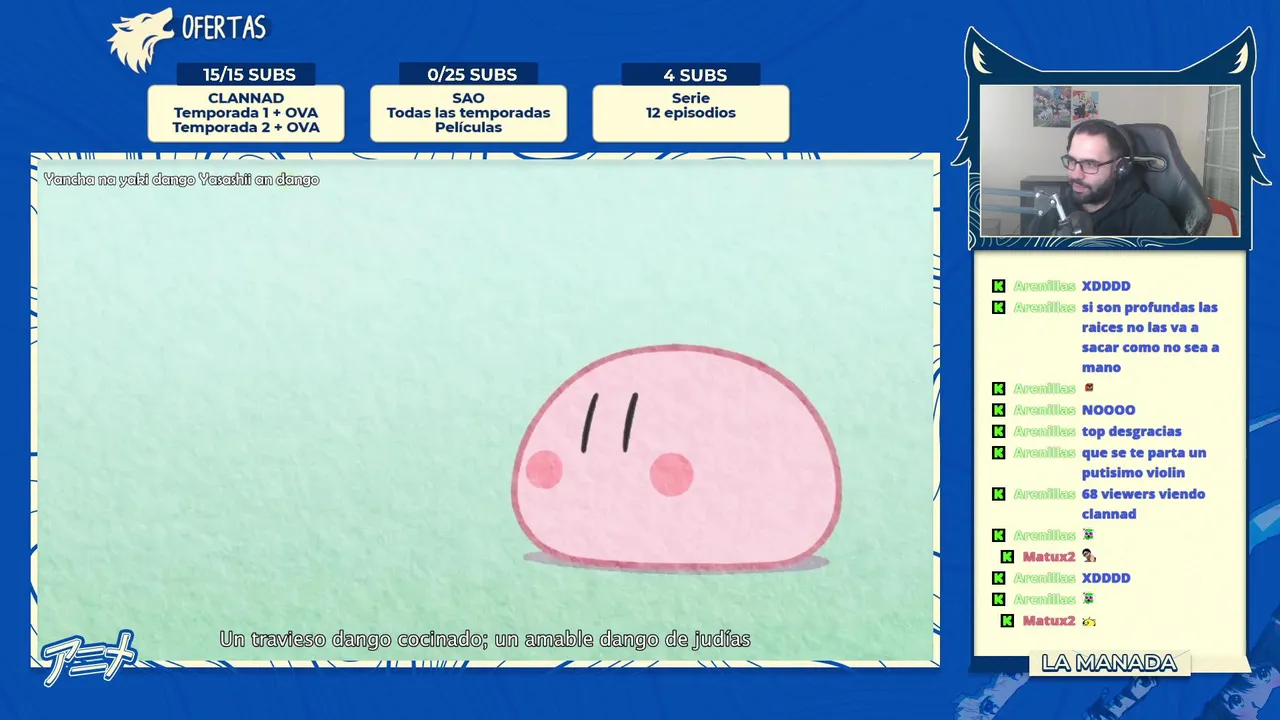Click the 'que se te parta un putisimo violin' message
Screen dimensions: 1280x720
[1144, 463]
